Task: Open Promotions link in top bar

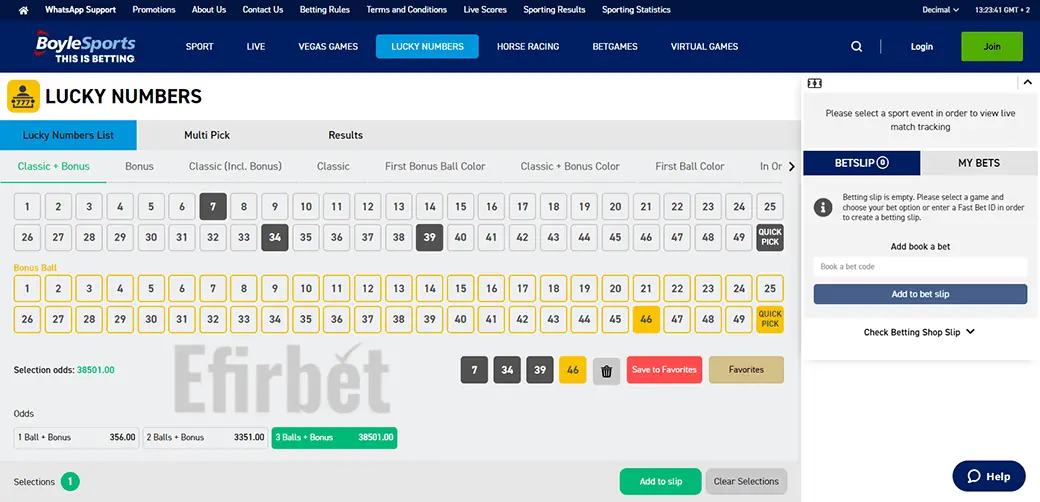Action: 154,10
